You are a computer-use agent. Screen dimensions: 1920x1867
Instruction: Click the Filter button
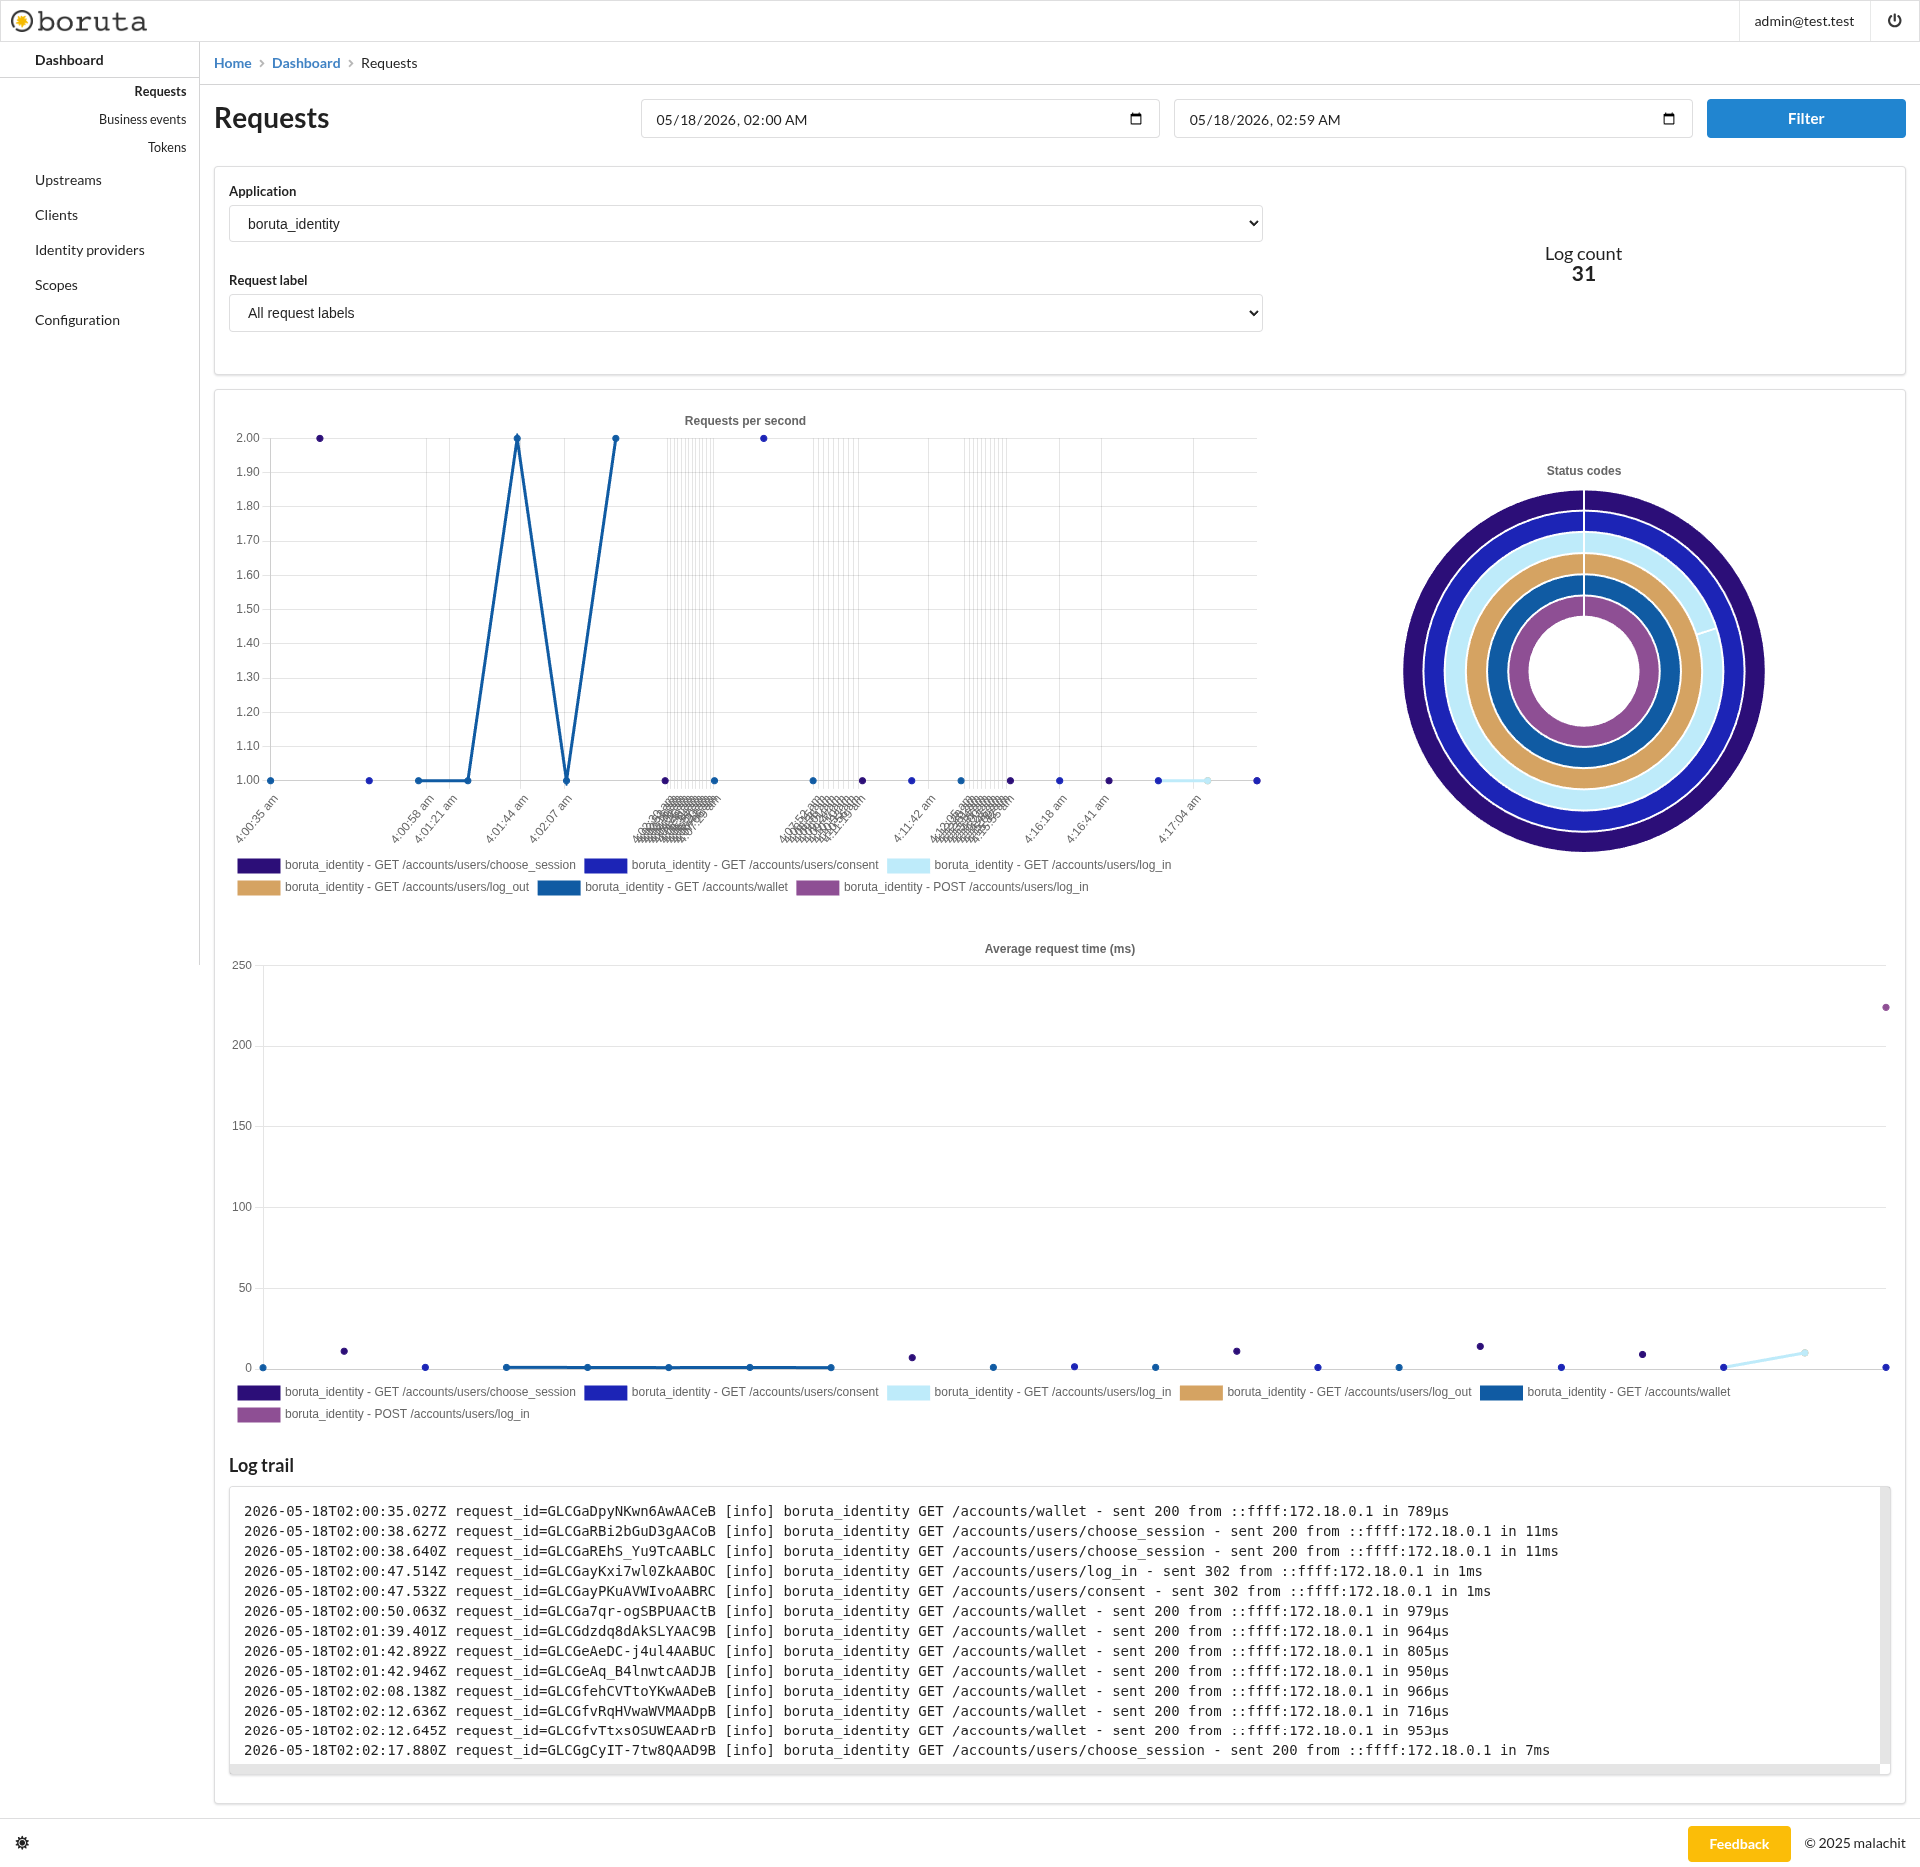point(1805,119)
